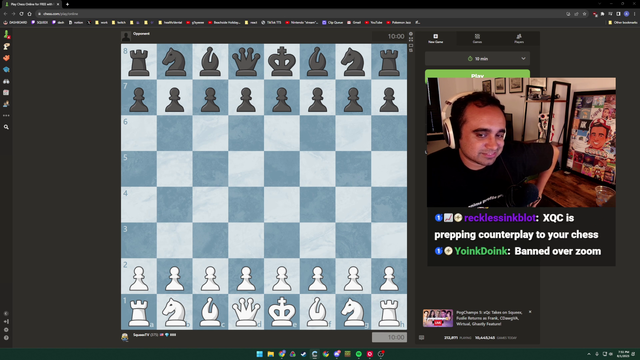Image resolution: width=640 pixels, height=360 pixels.
Task: Close the Play Chess Online tab
Action: tap(58, 4)
